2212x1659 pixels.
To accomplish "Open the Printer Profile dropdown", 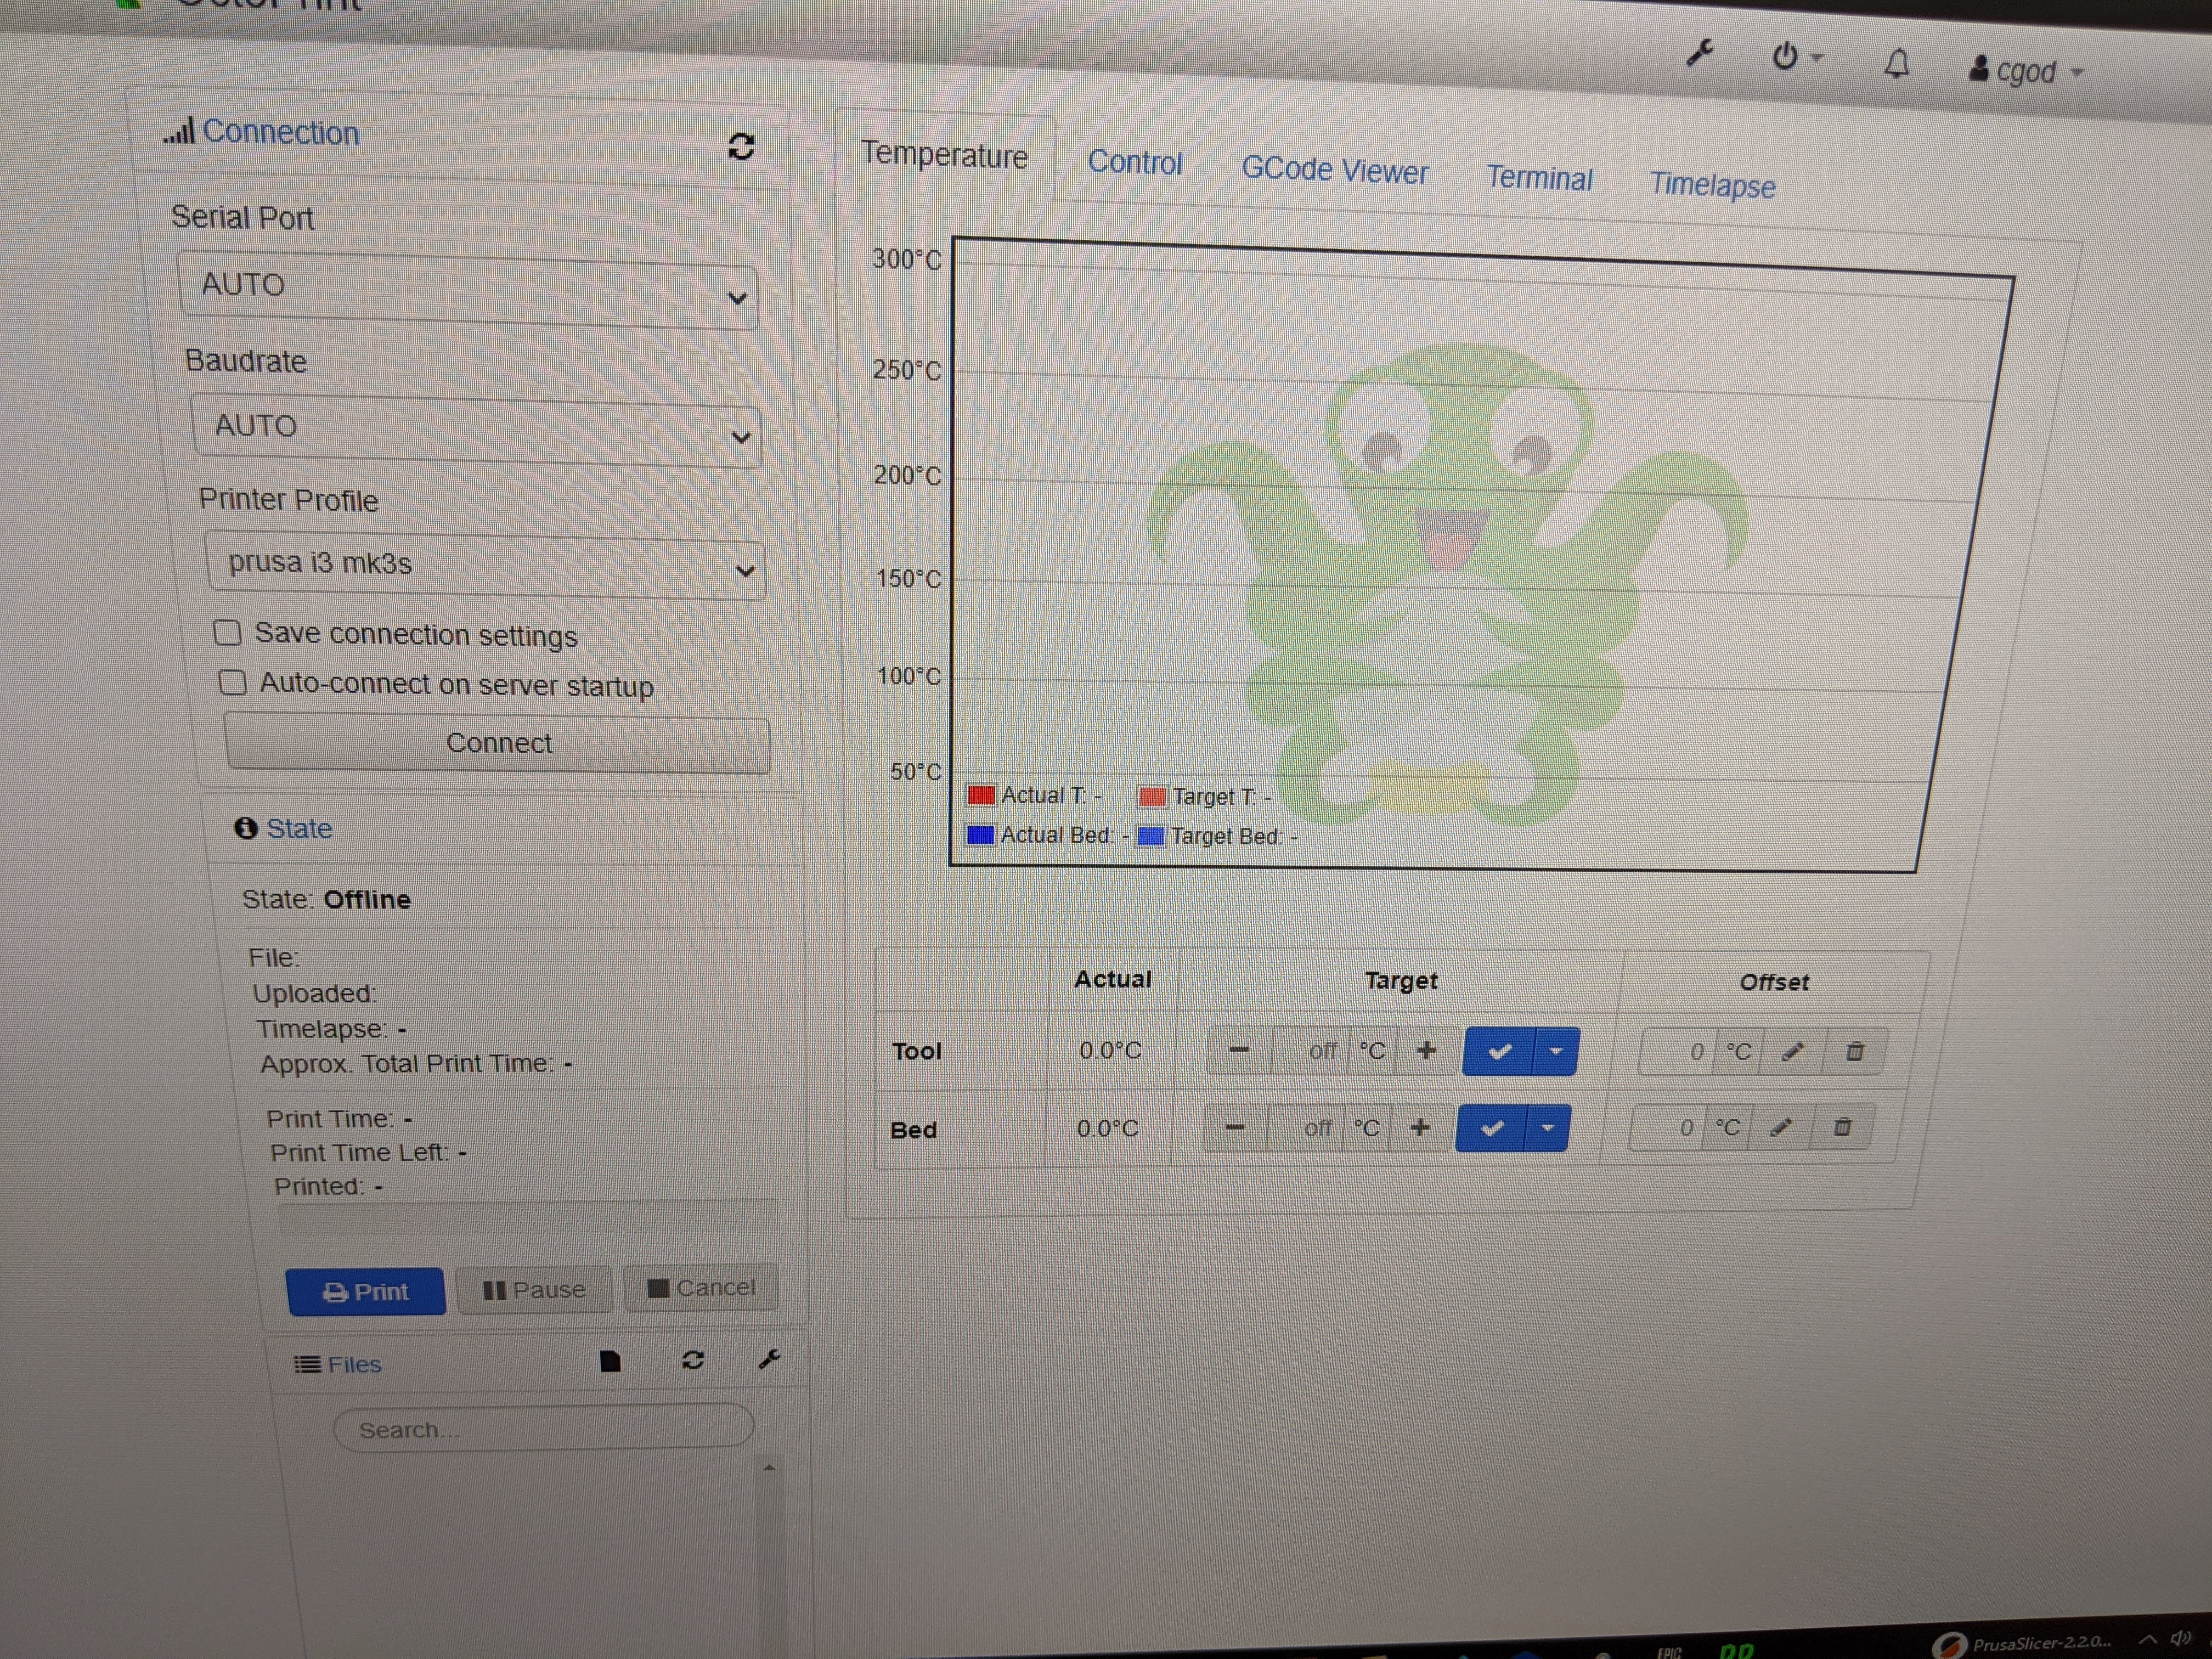I will point(485,566).
